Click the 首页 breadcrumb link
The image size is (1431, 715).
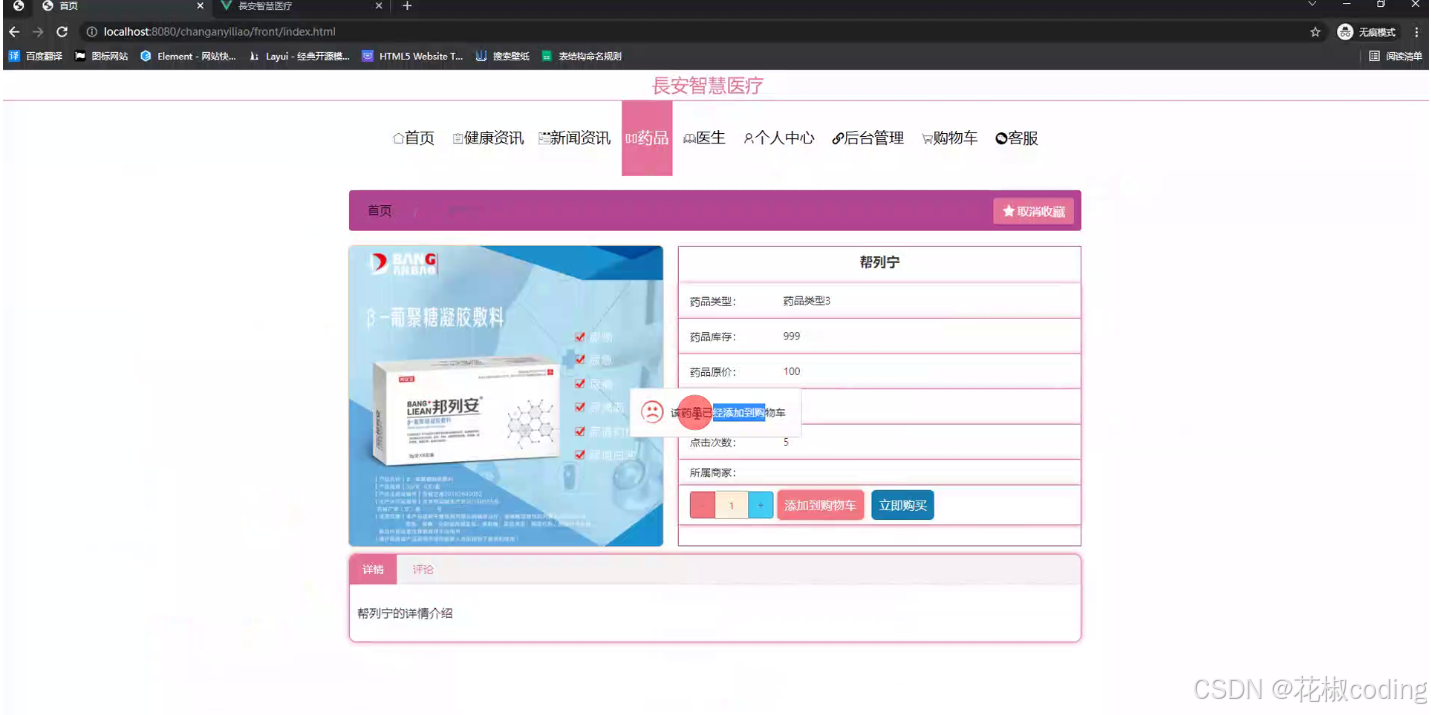[379, 211]
